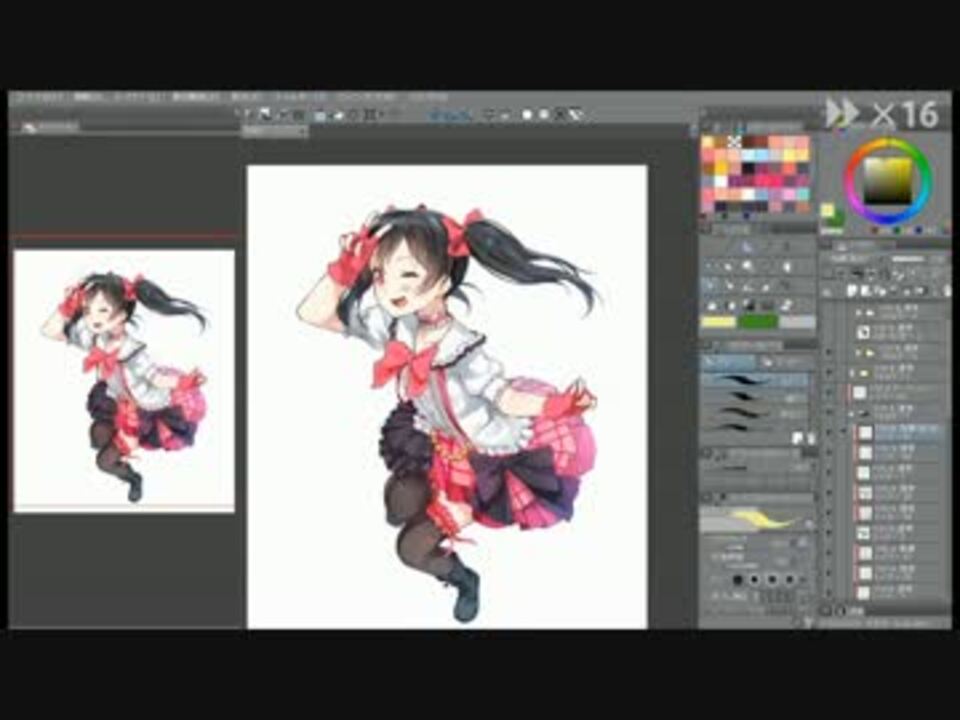Select the highlighted blue layer thumbnail
Viewport: 960px width, 720px height.
tap(865, 432)
